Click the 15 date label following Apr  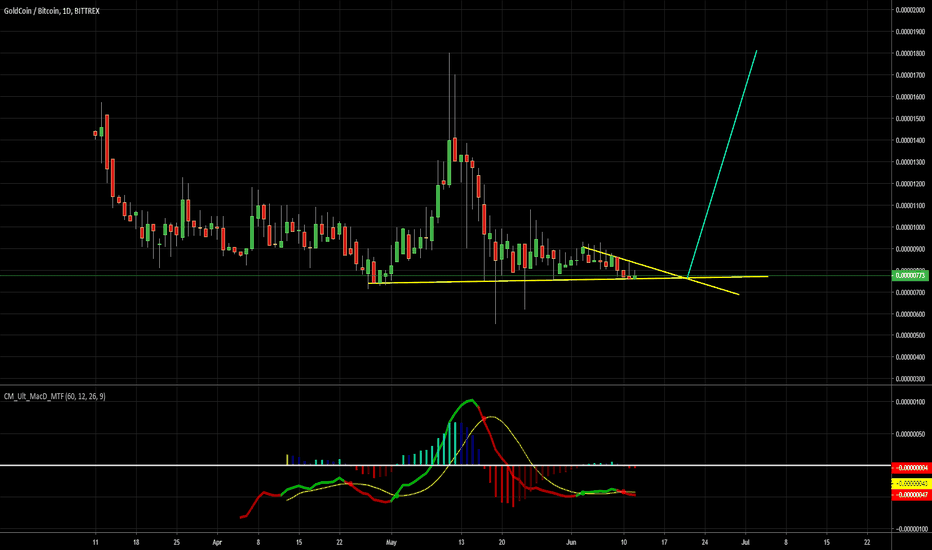pyautogui.click(x=298, y=542)
